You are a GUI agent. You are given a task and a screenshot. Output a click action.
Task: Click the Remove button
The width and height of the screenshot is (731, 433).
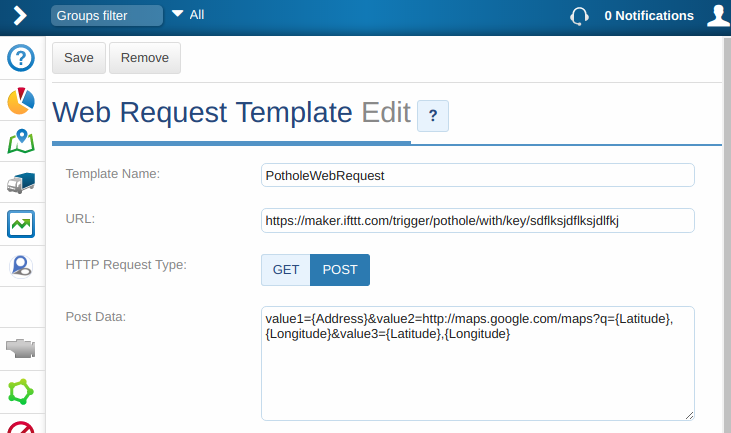click(145, 58)
